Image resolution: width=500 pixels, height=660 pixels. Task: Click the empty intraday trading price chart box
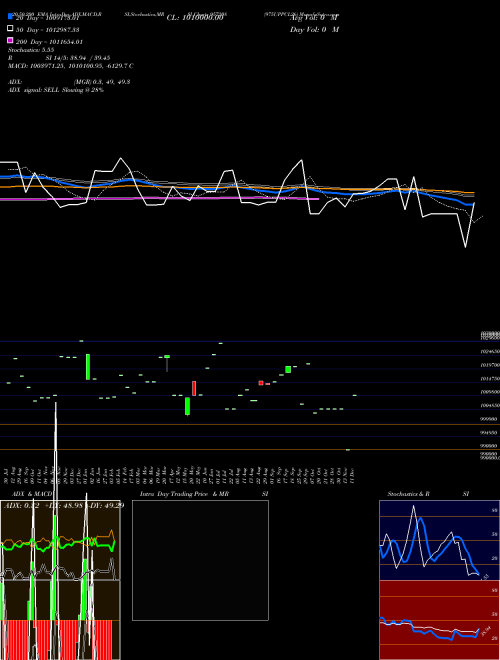[x=200, y=560]
